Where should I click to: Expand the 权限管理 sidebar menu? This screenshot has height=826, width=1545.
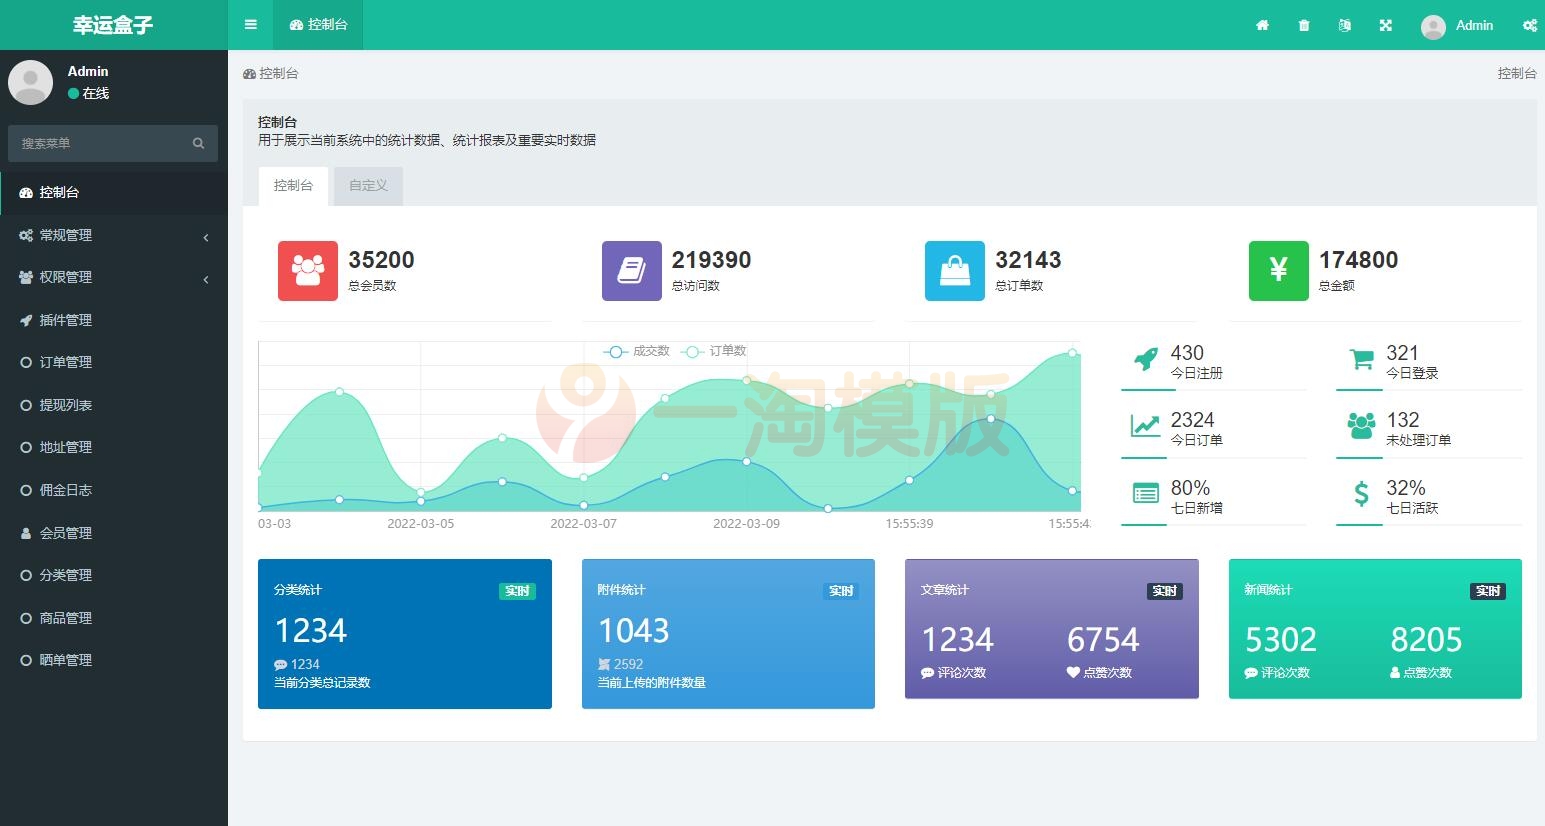point(113,277)
